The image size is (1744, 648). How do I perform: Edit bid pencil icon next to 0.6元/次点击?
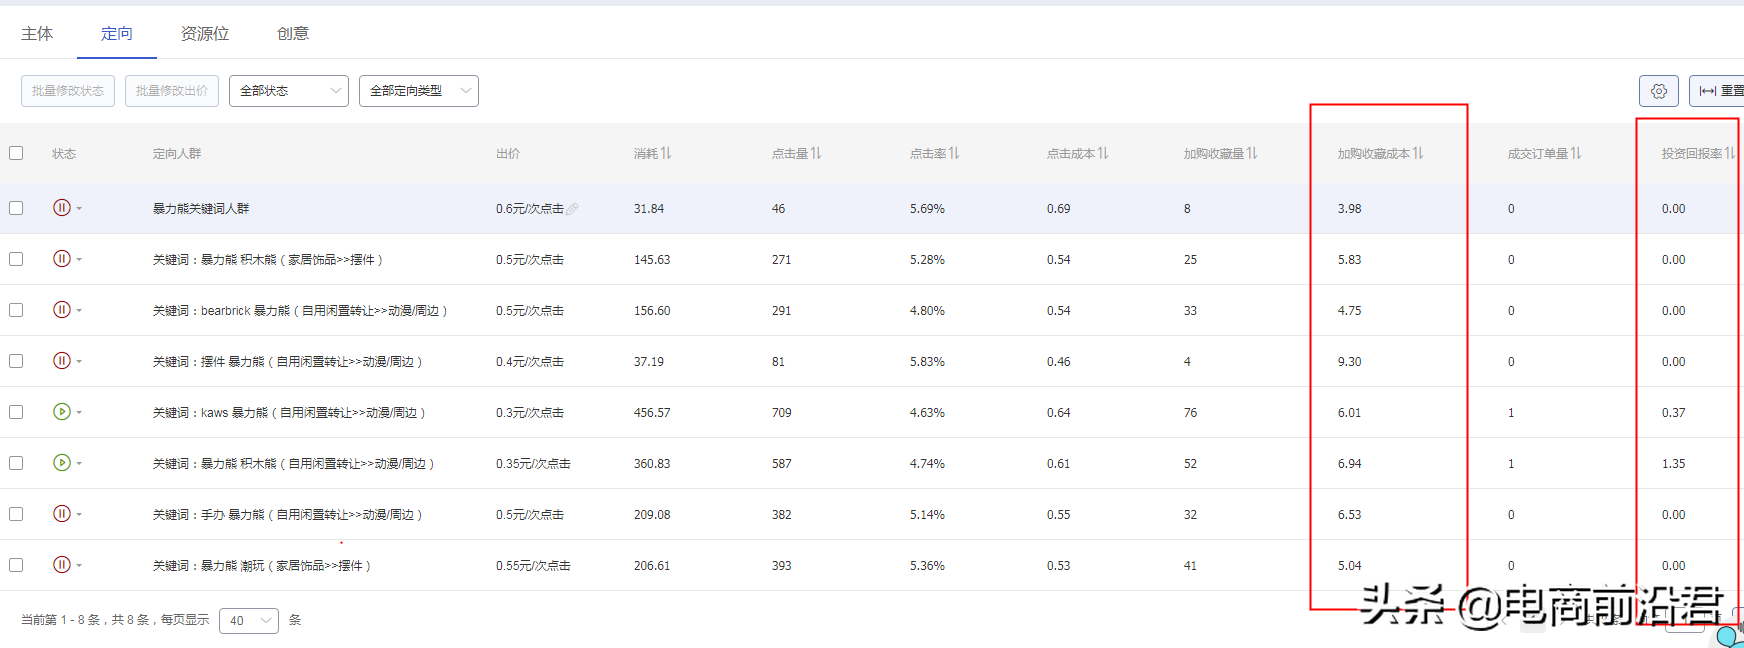click(572, 209)
